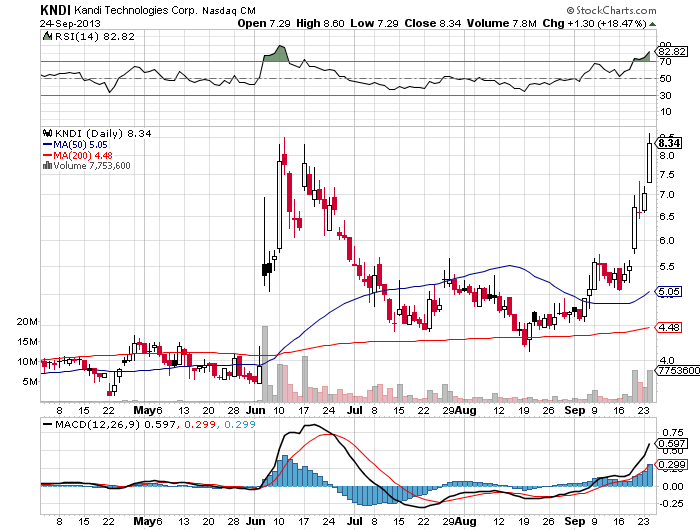Click the RSI 70 axis level label
This screenshot has width=700, height=530.
[x=666, y=62]
